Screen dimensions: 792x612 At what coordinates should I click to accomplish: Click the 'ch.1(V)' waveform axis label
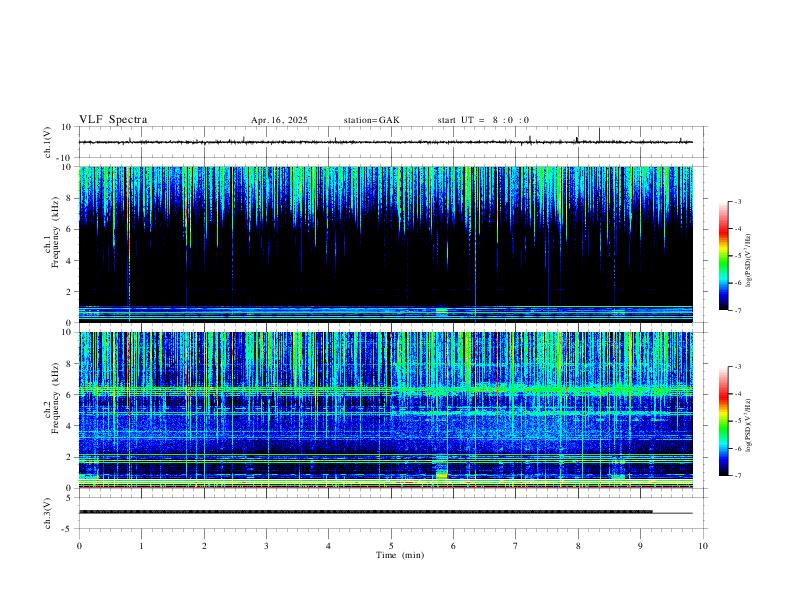tap(48, 142)
